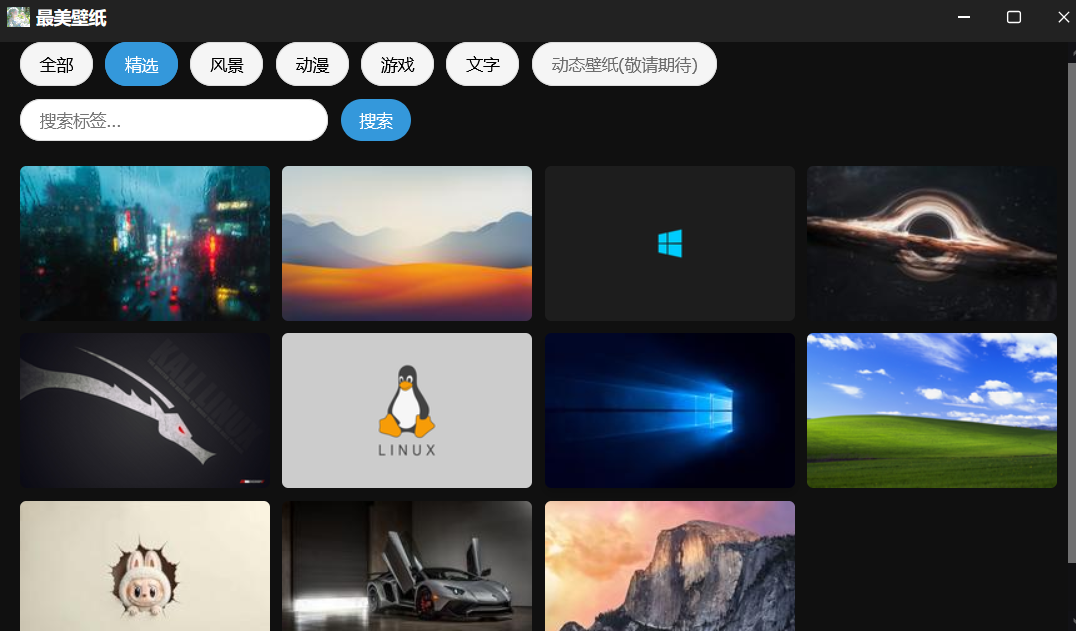This screenshot has height=631, width=1076.
Task: Open the 文字 category
Action: [x=482, y=64]
